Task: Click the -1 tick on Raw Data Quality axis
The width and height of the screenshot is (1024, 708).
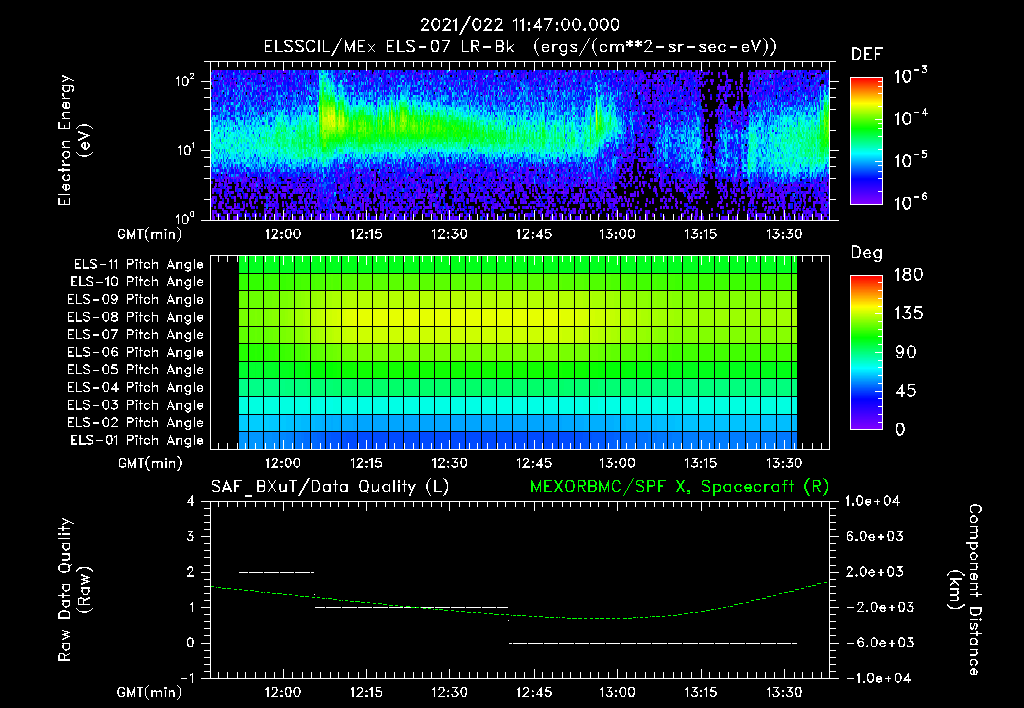Action: point(187,678)
